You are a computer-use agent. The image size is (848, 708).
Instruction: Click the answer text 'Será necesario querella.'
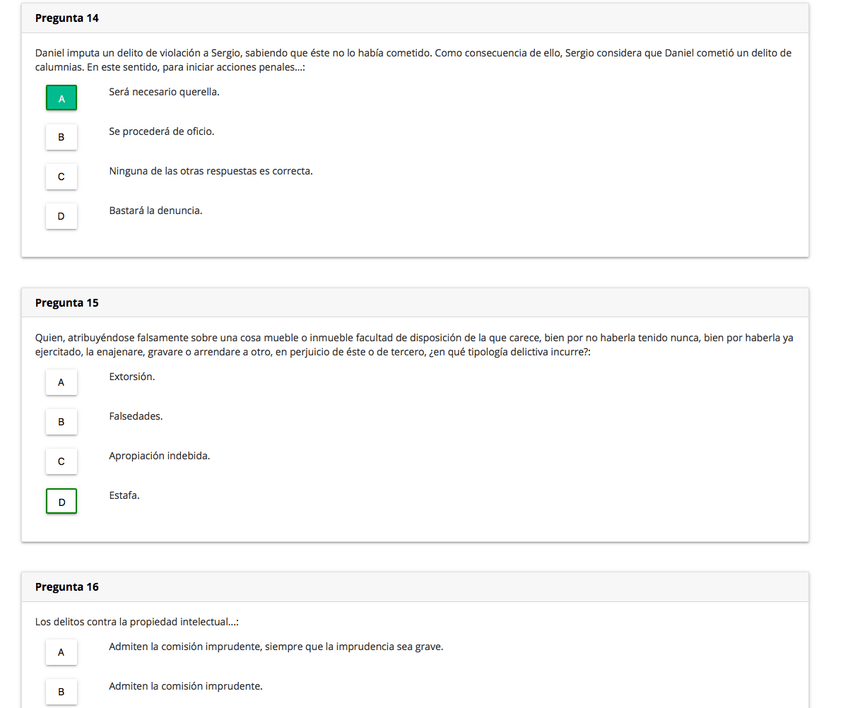coord(164,92)
